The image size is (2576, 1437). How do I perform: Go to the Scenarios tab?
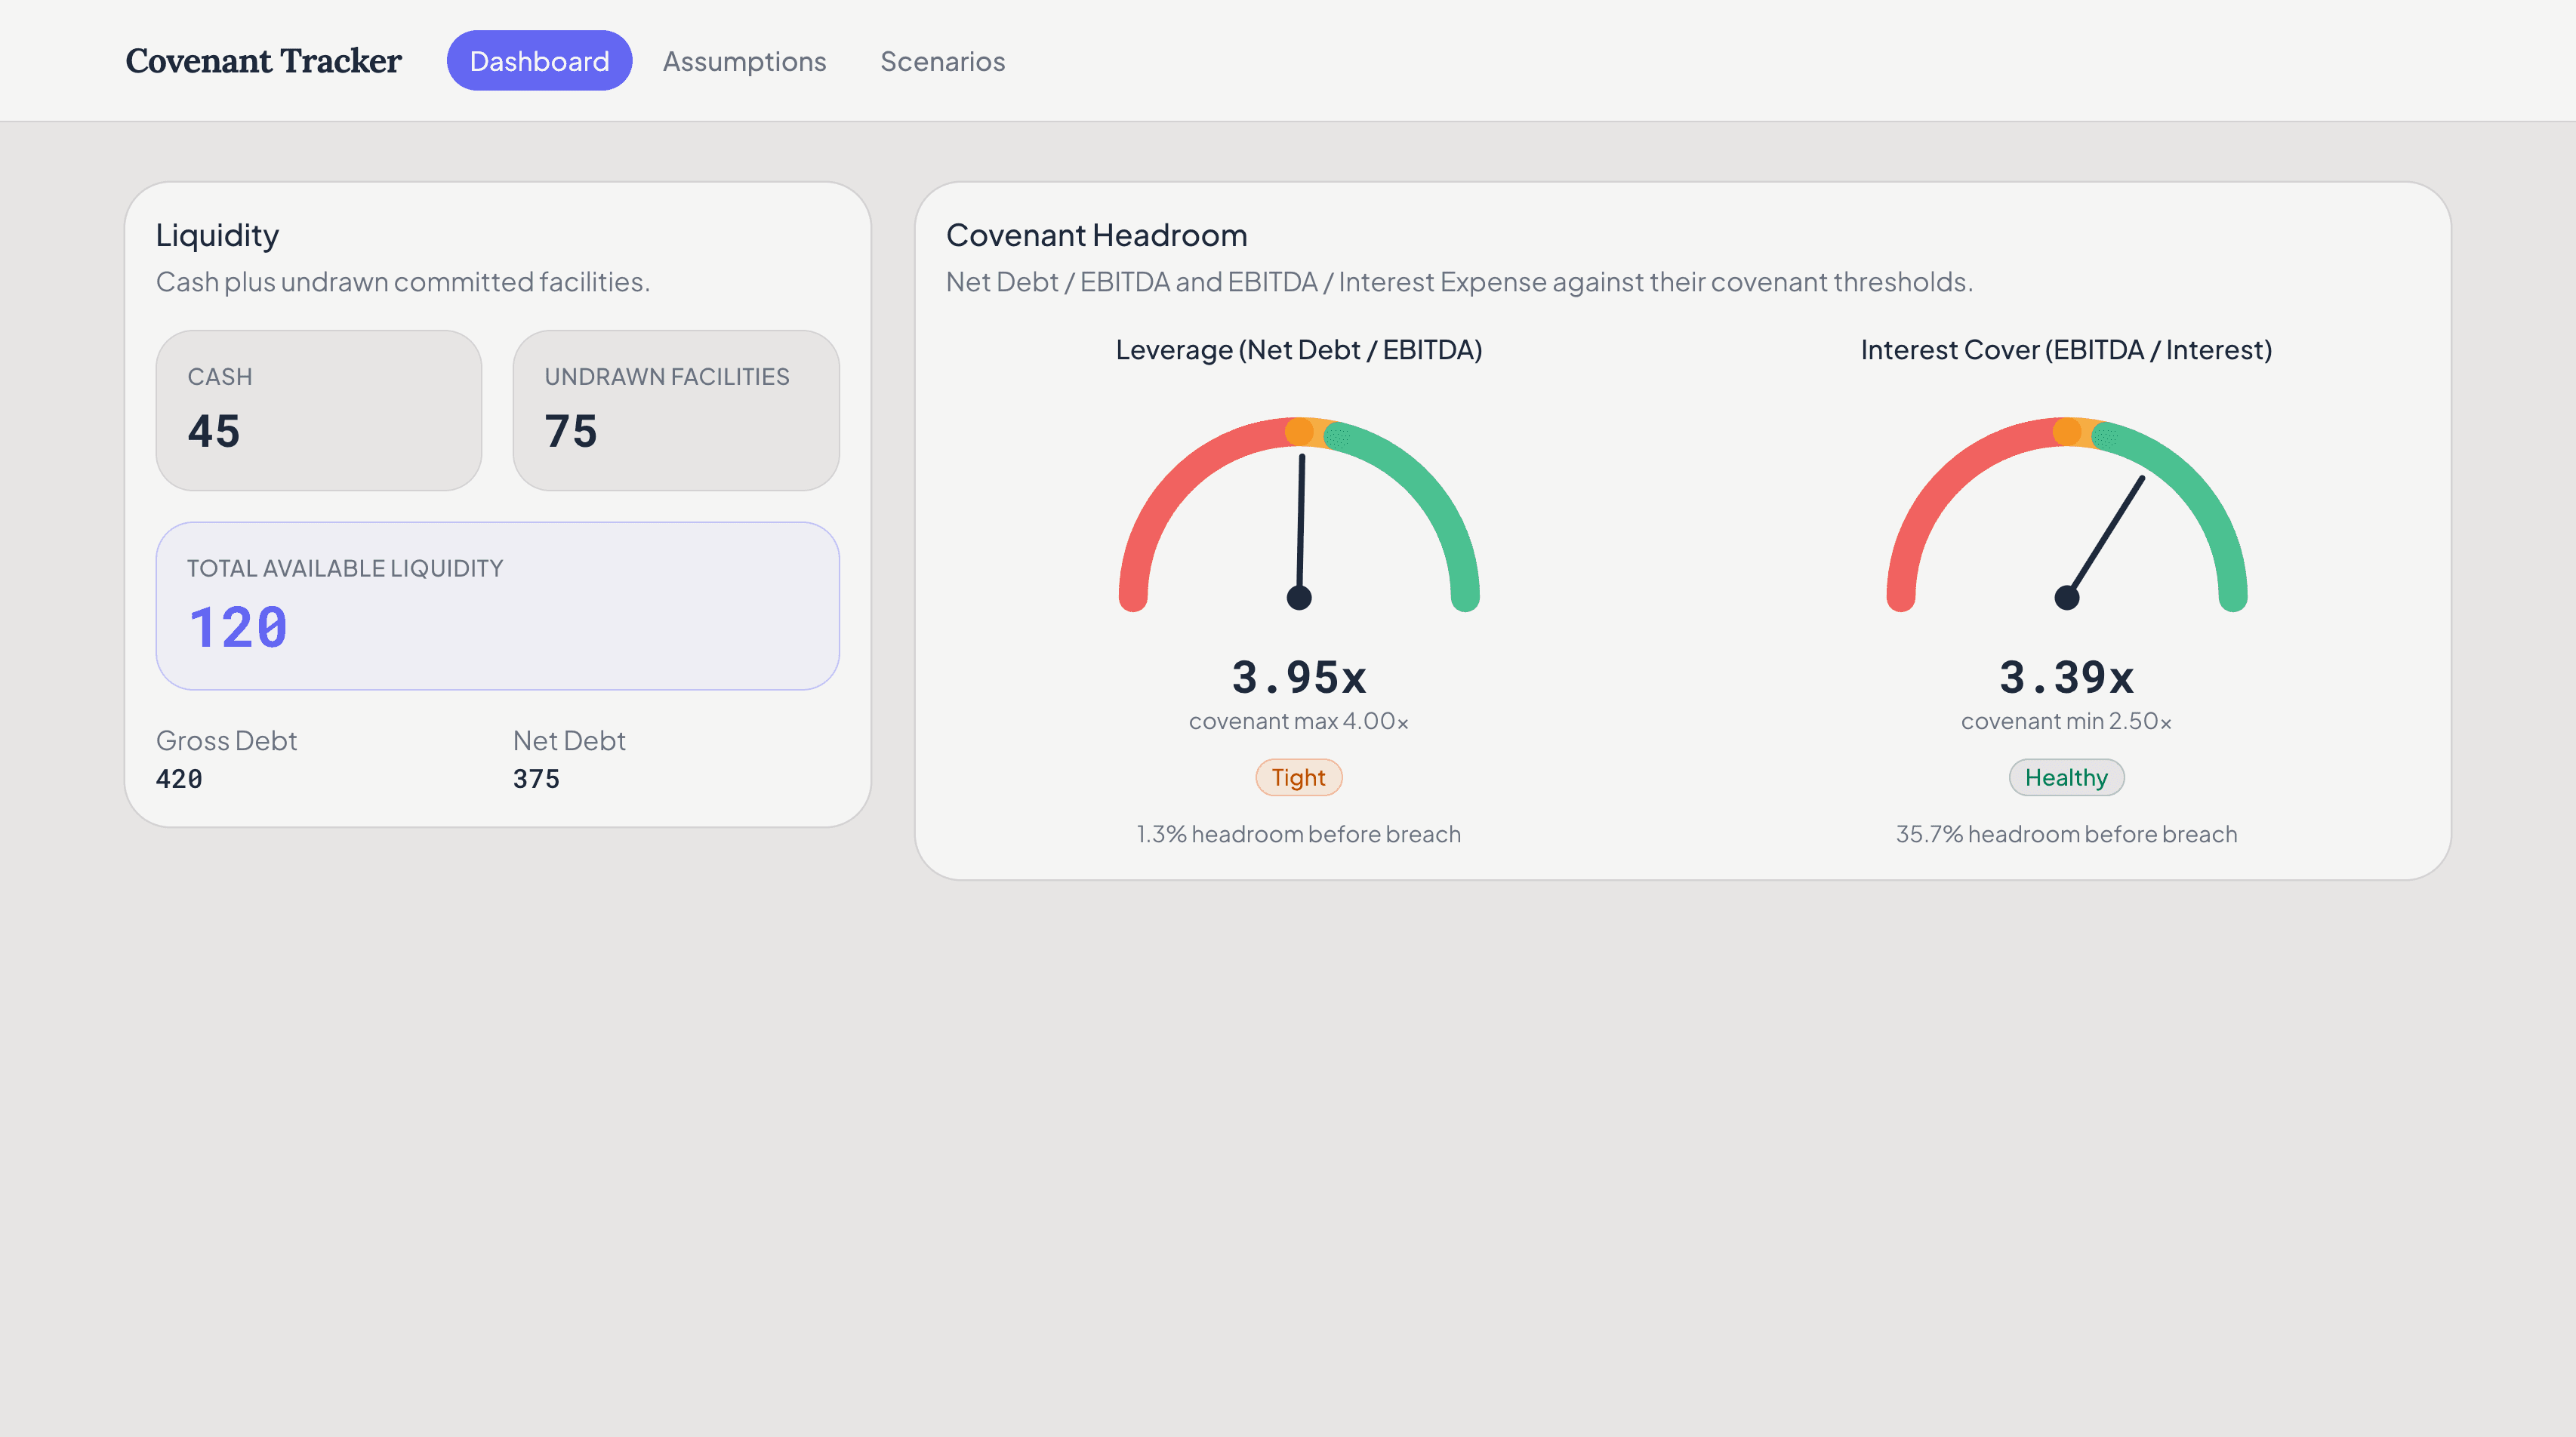coord(942,61)
